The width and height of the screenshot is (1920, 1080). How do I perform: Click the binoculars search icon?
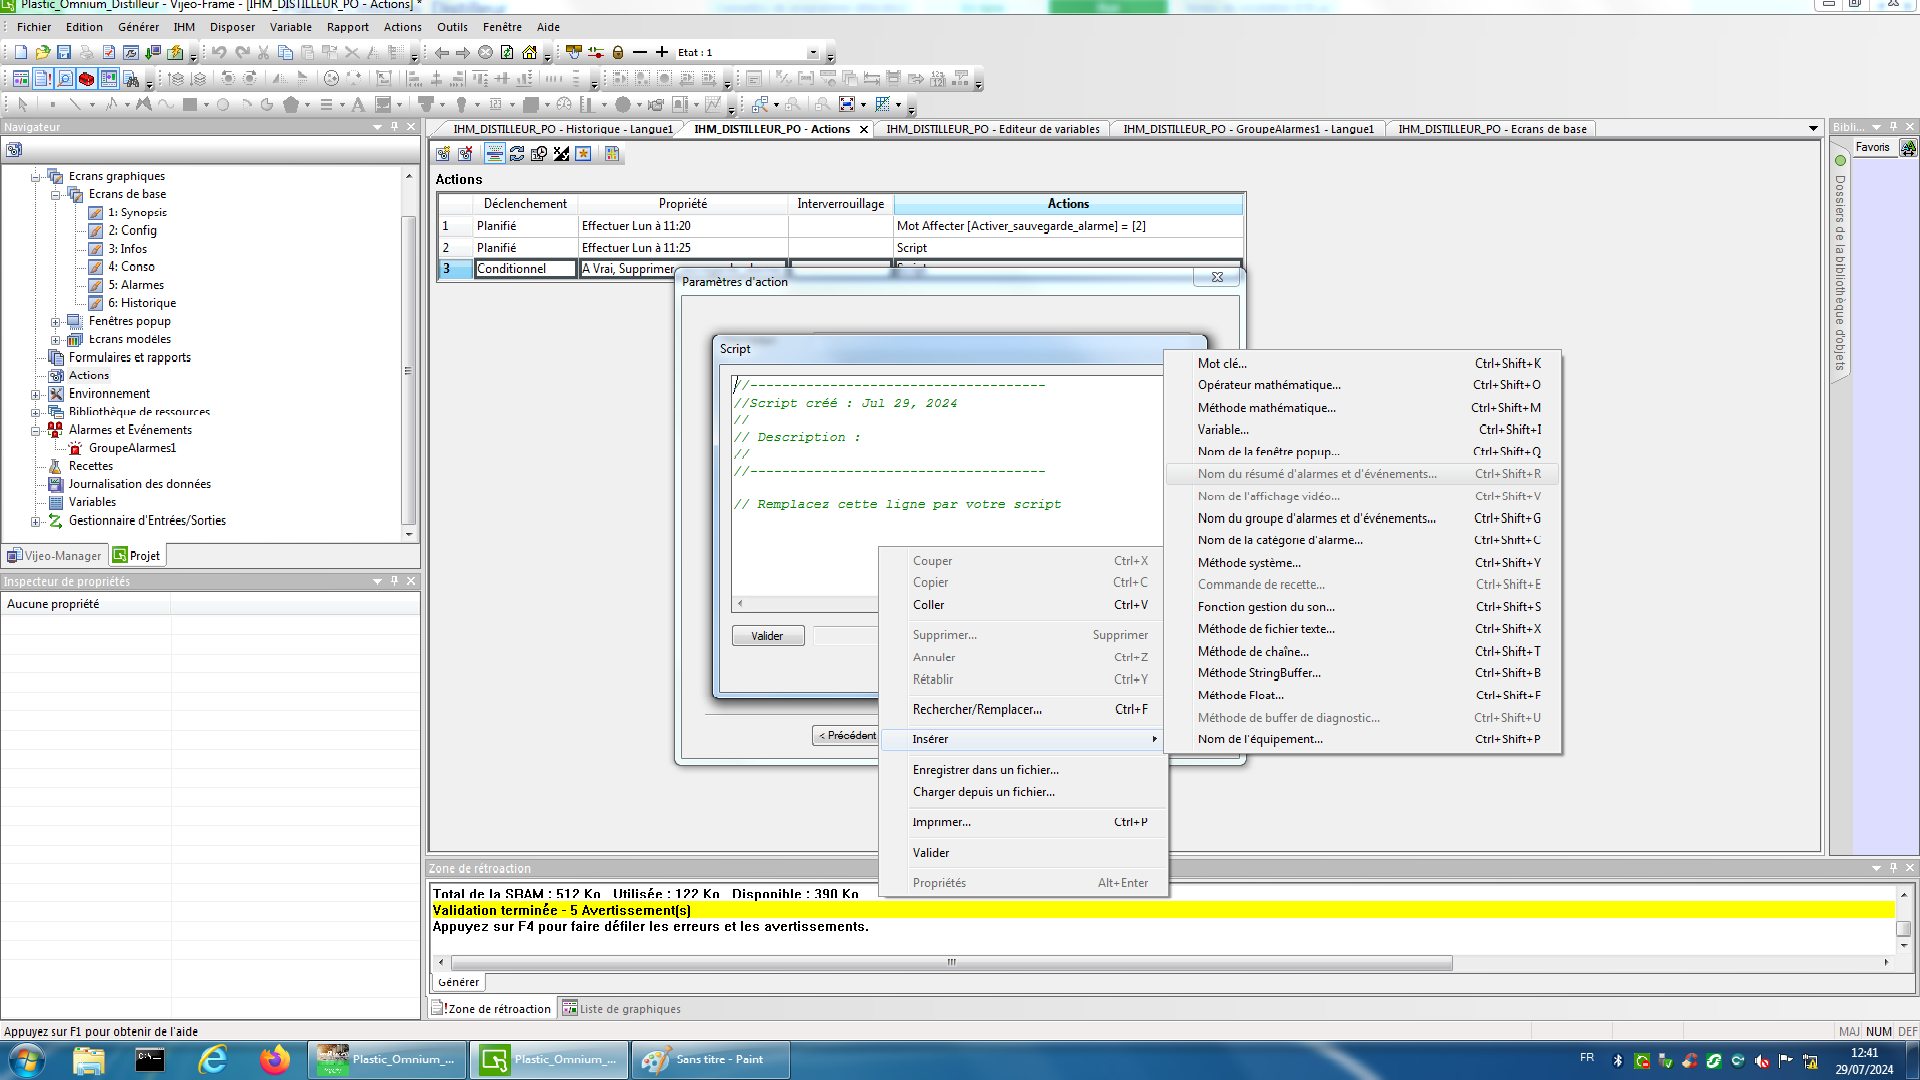[x=131, y=79]
